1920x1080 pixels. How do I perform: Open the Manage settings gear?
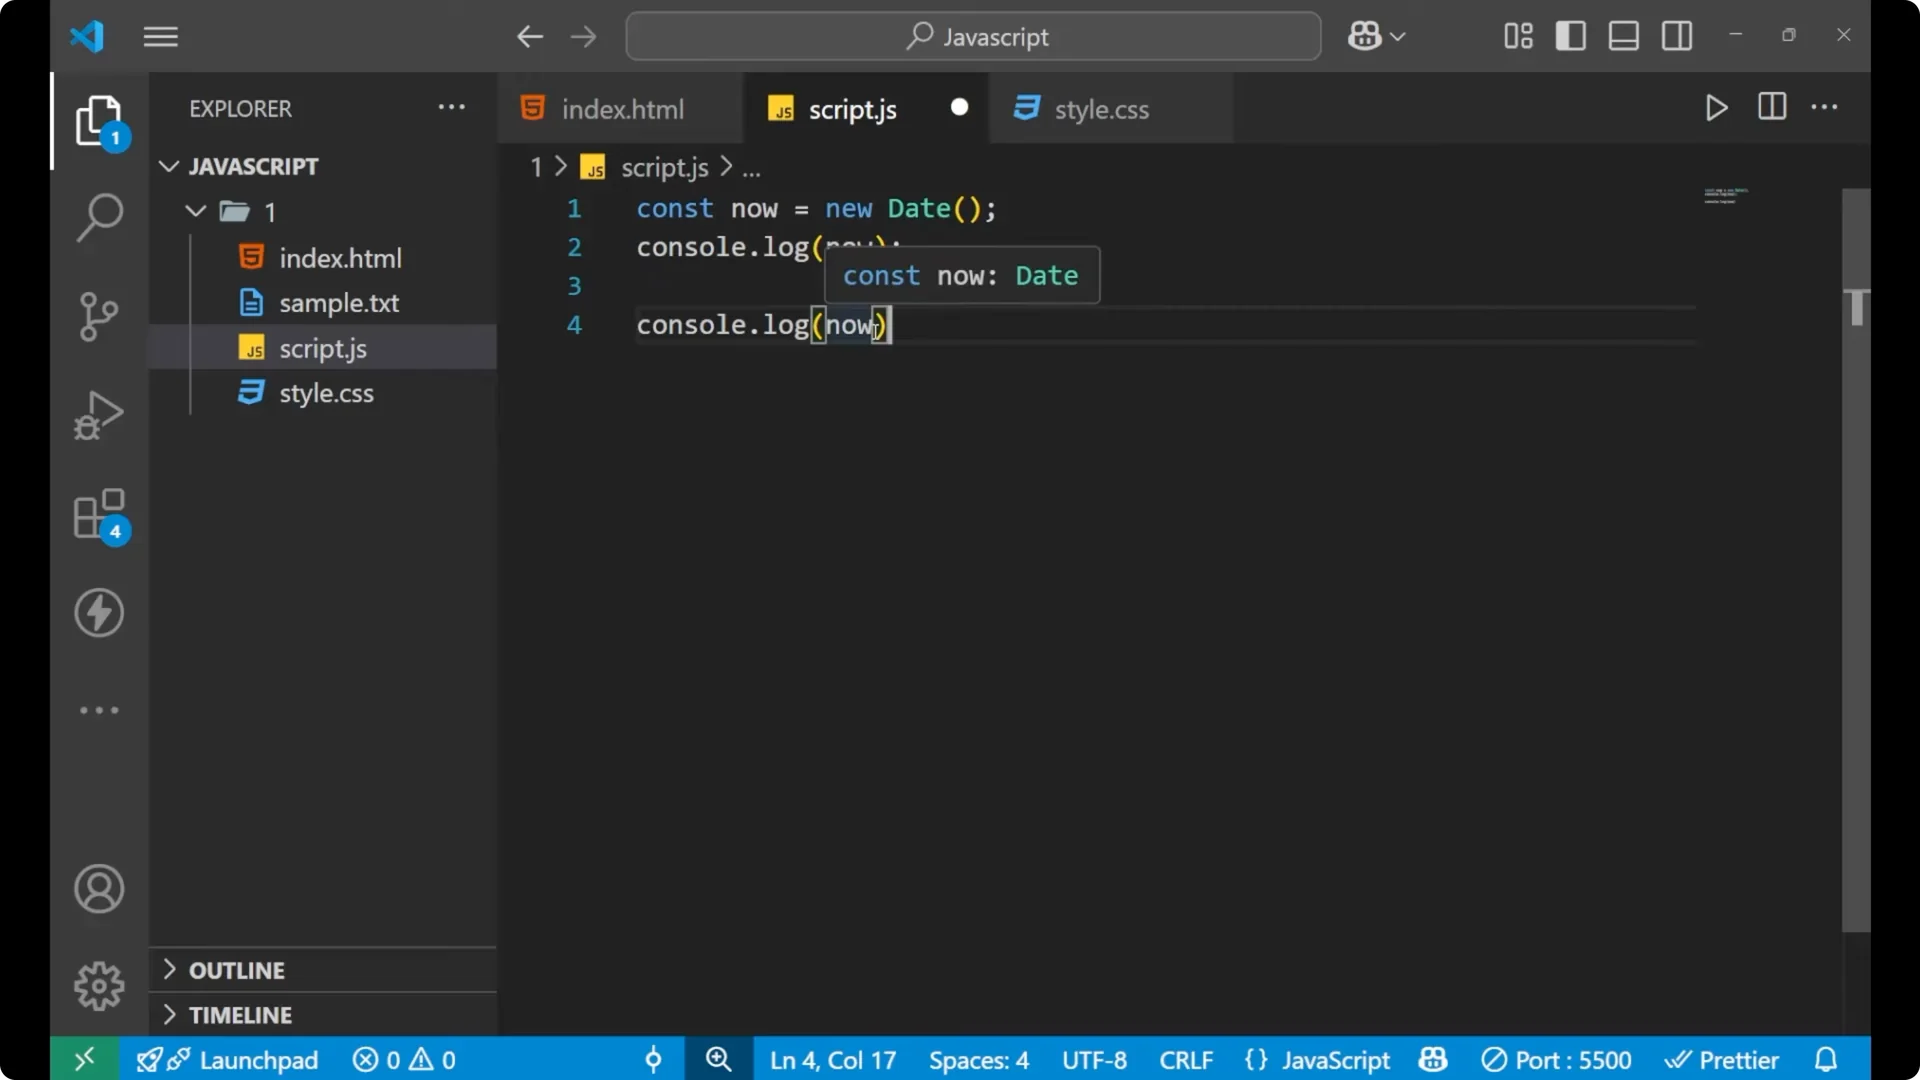(x=98, y=985)
